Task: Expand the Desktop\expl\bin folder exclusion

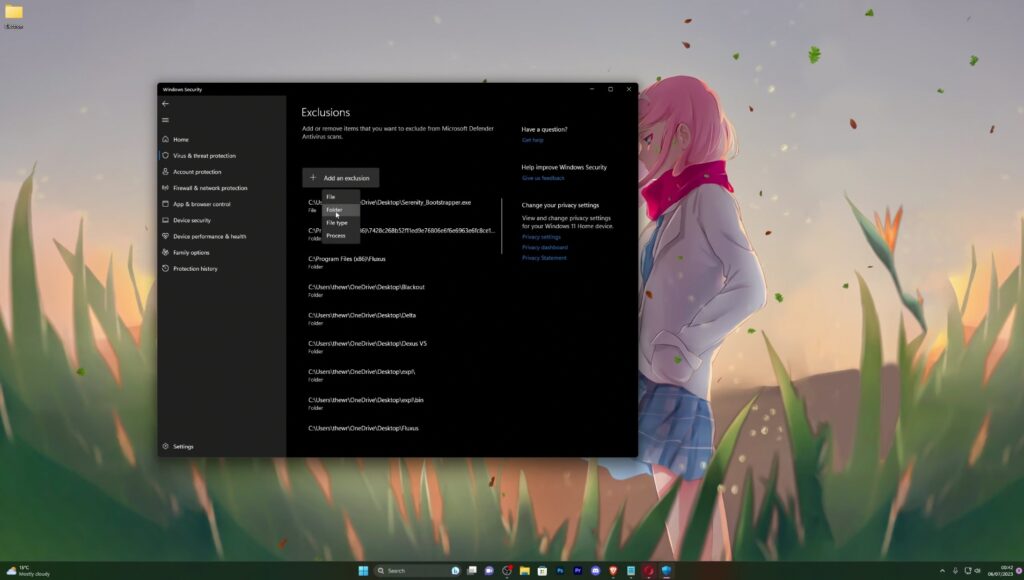Action: pyautogui.click(x=401, y=403)
